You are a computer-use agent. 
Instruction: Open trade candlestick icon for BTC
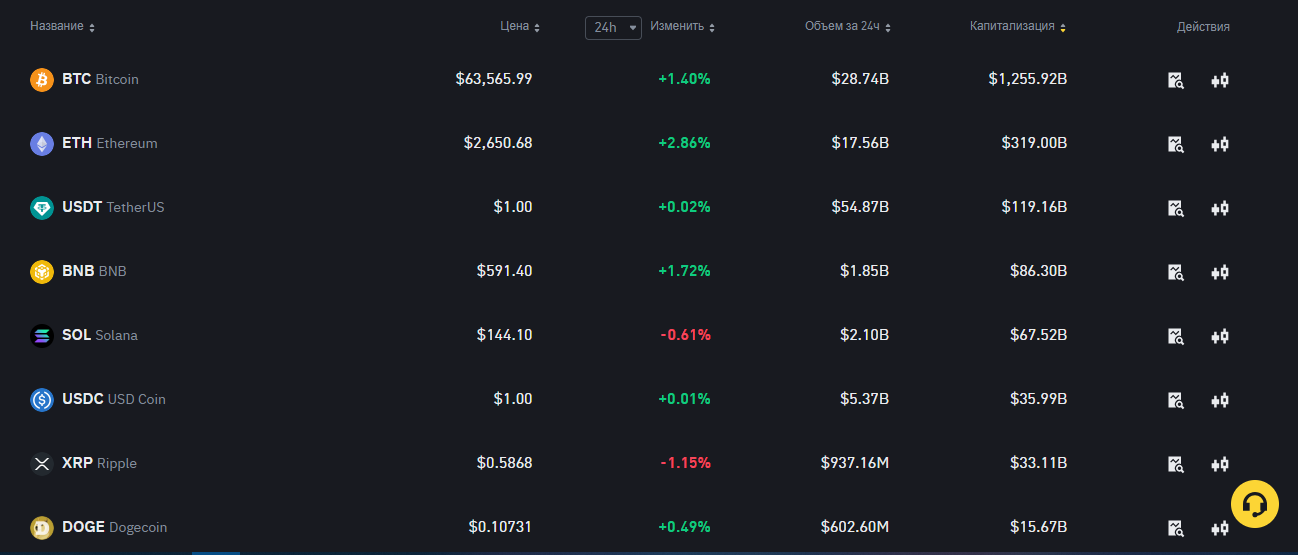tap(1219, 80)
